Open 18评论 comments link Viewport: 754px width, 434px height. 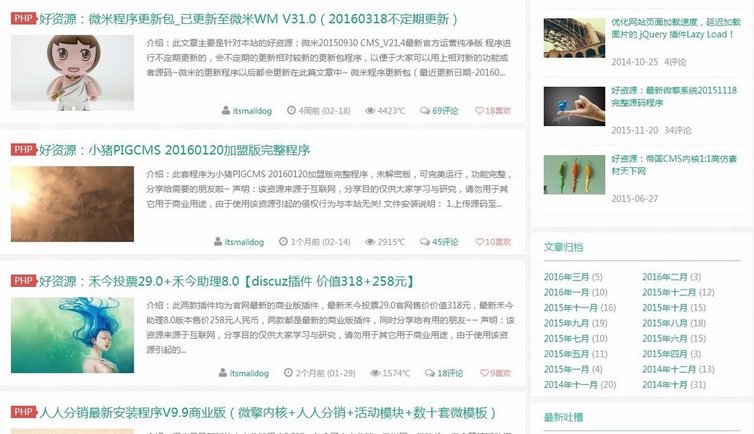[x=450, y=373]
